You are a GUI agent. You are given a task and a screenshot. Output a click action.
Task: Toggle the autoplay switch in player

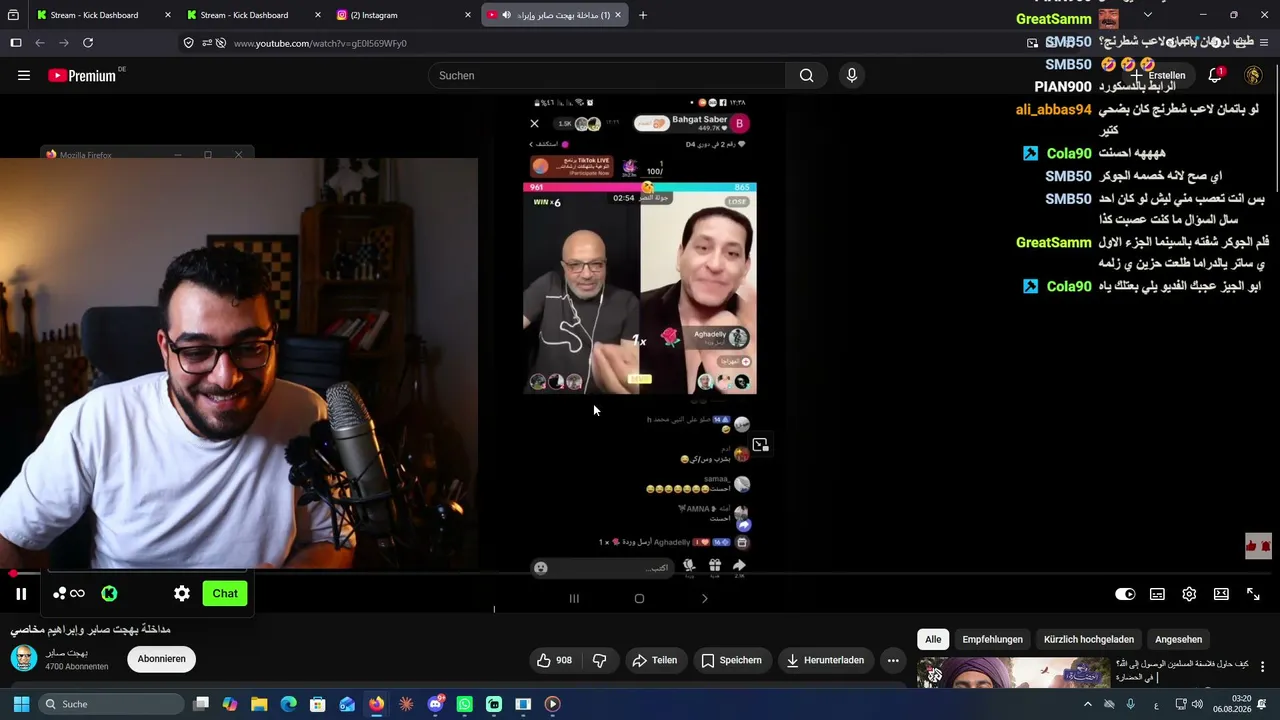1125,594
